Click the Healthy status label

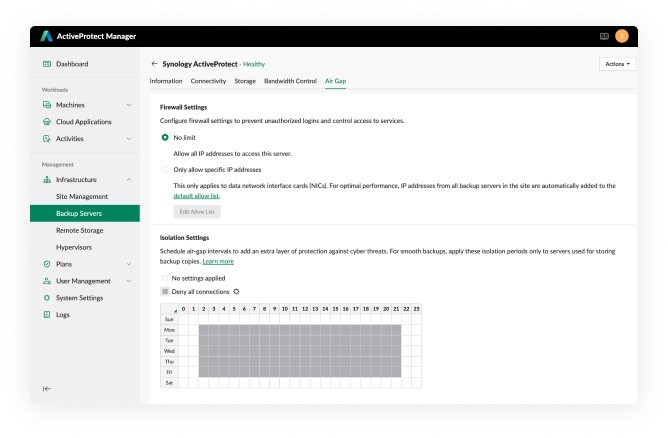(254, 64)
